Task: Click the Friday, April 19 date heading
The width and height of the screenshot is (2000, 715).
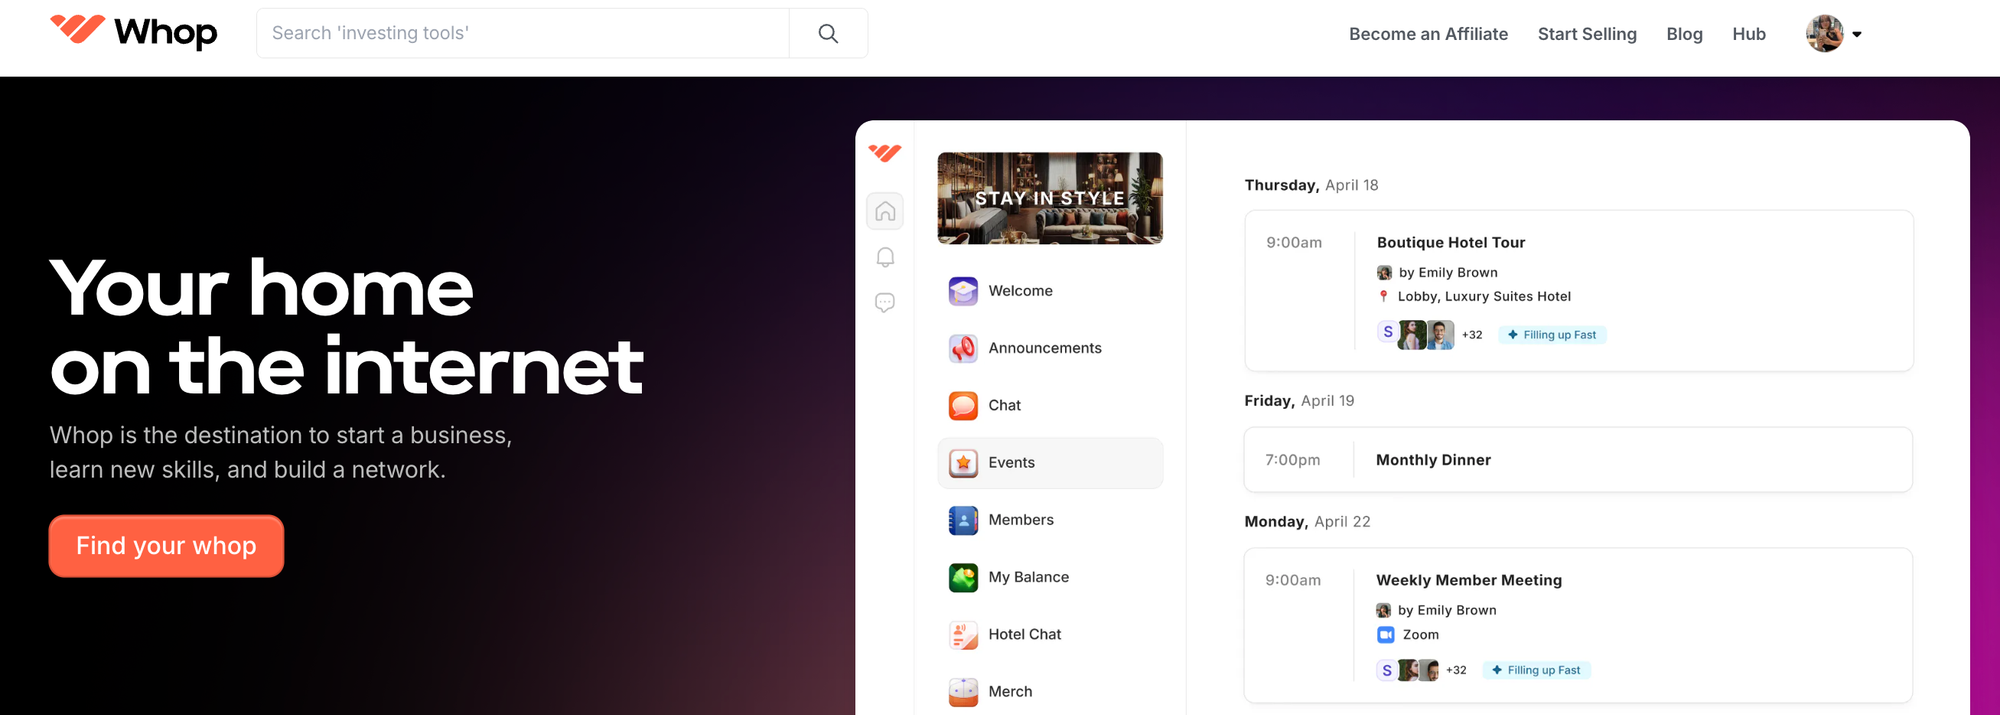Action: [1299, 401]
